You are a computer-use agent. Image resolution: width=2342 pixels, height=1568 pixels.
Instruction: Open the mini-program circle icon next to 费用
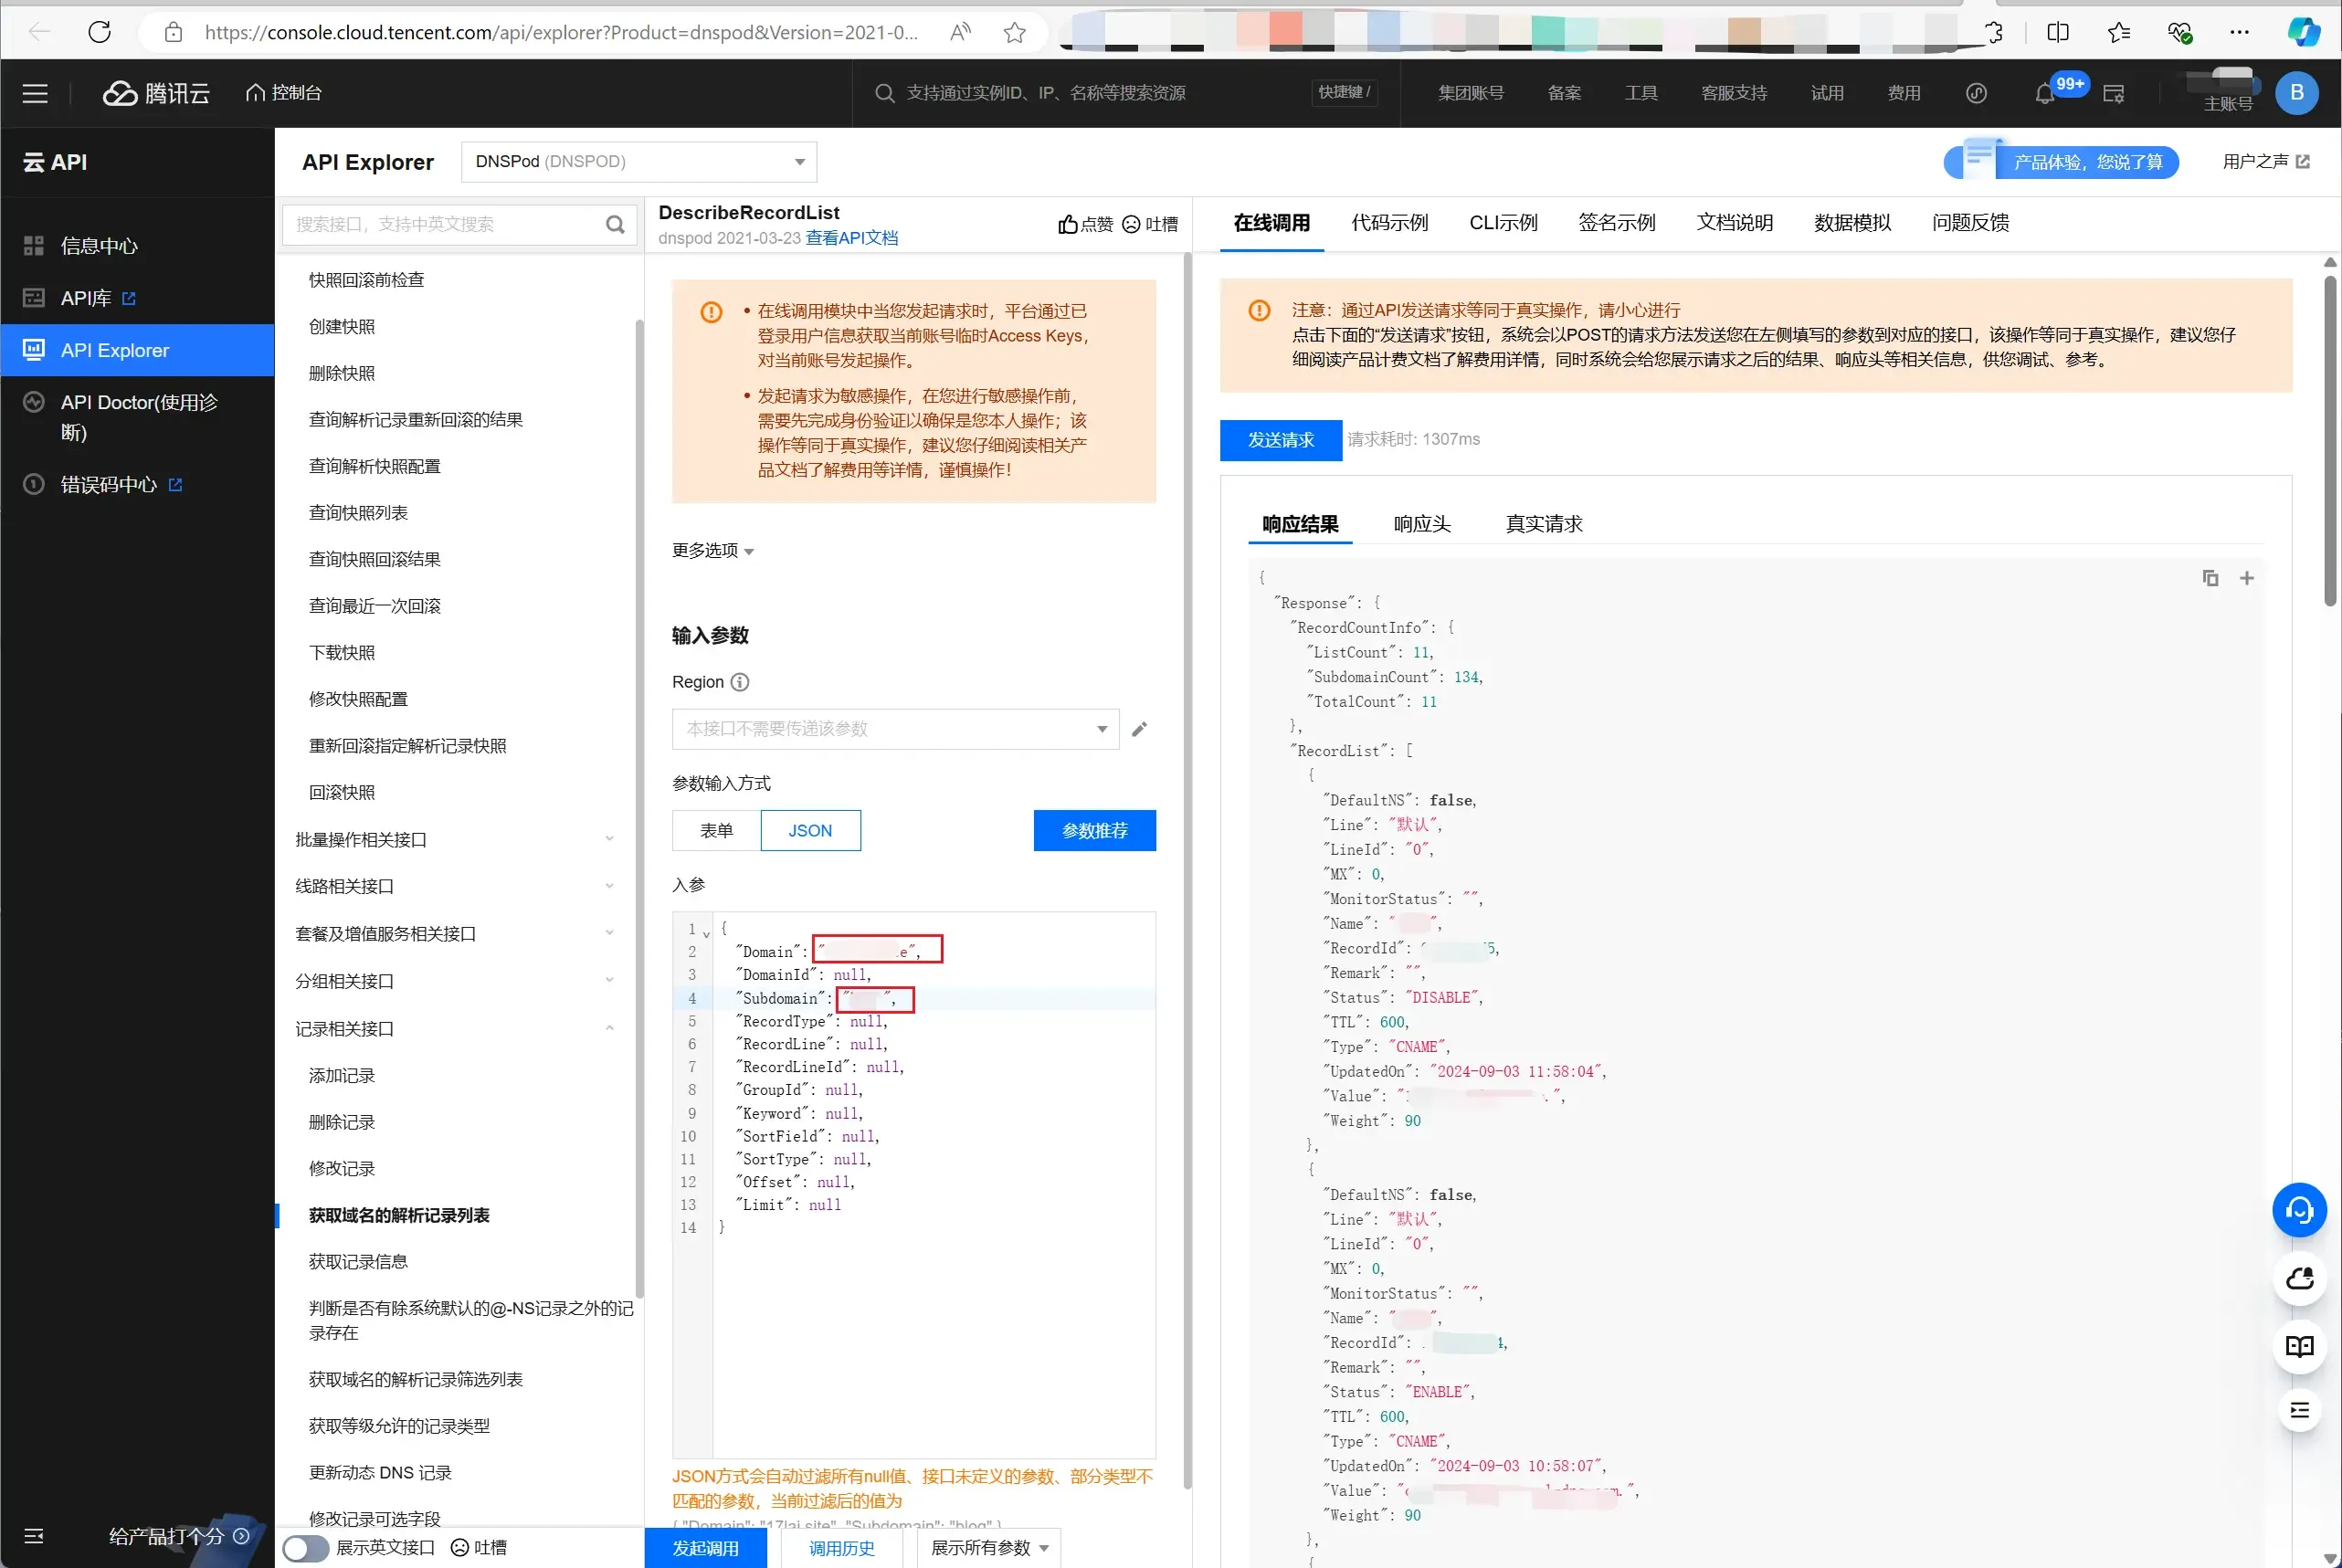pyautogui.click(x=1976, y=93)
